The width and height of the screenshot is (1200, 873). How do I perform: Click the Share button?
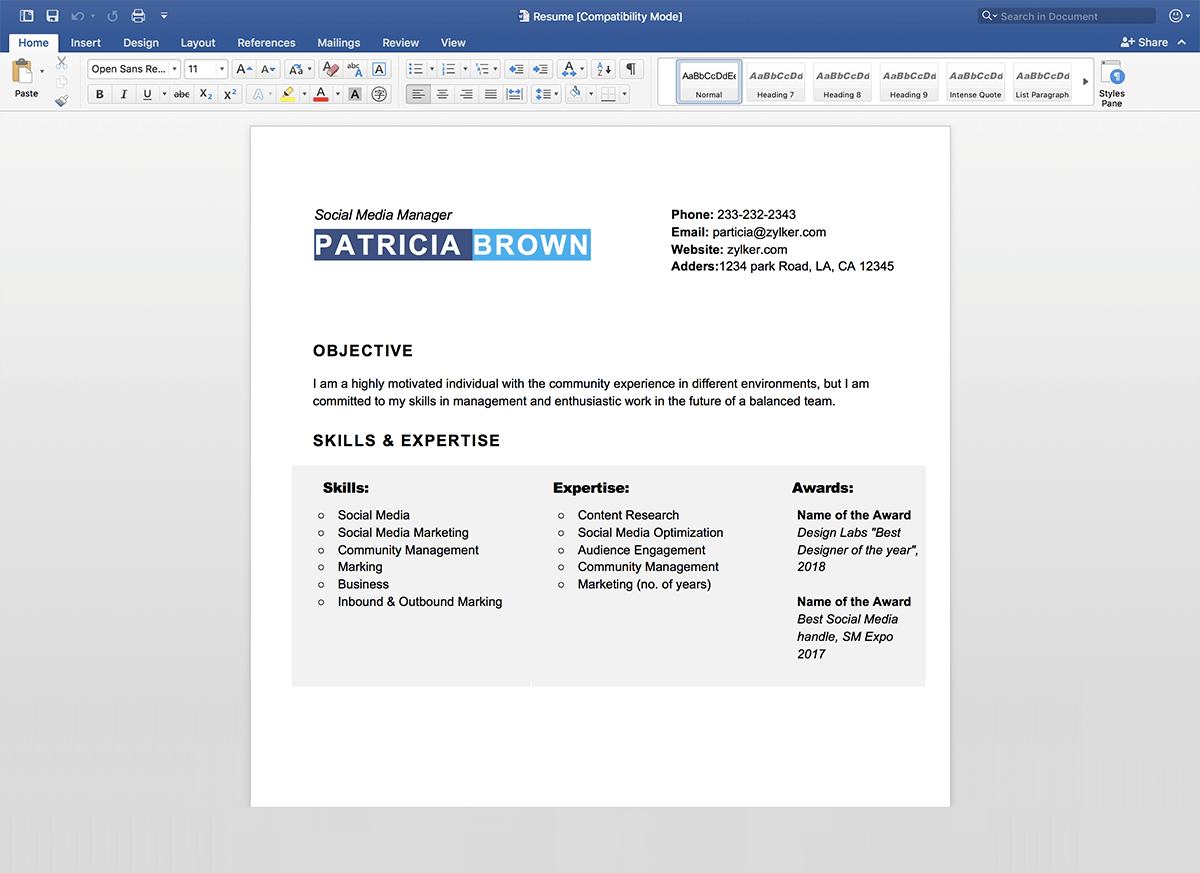point(1144,42)
